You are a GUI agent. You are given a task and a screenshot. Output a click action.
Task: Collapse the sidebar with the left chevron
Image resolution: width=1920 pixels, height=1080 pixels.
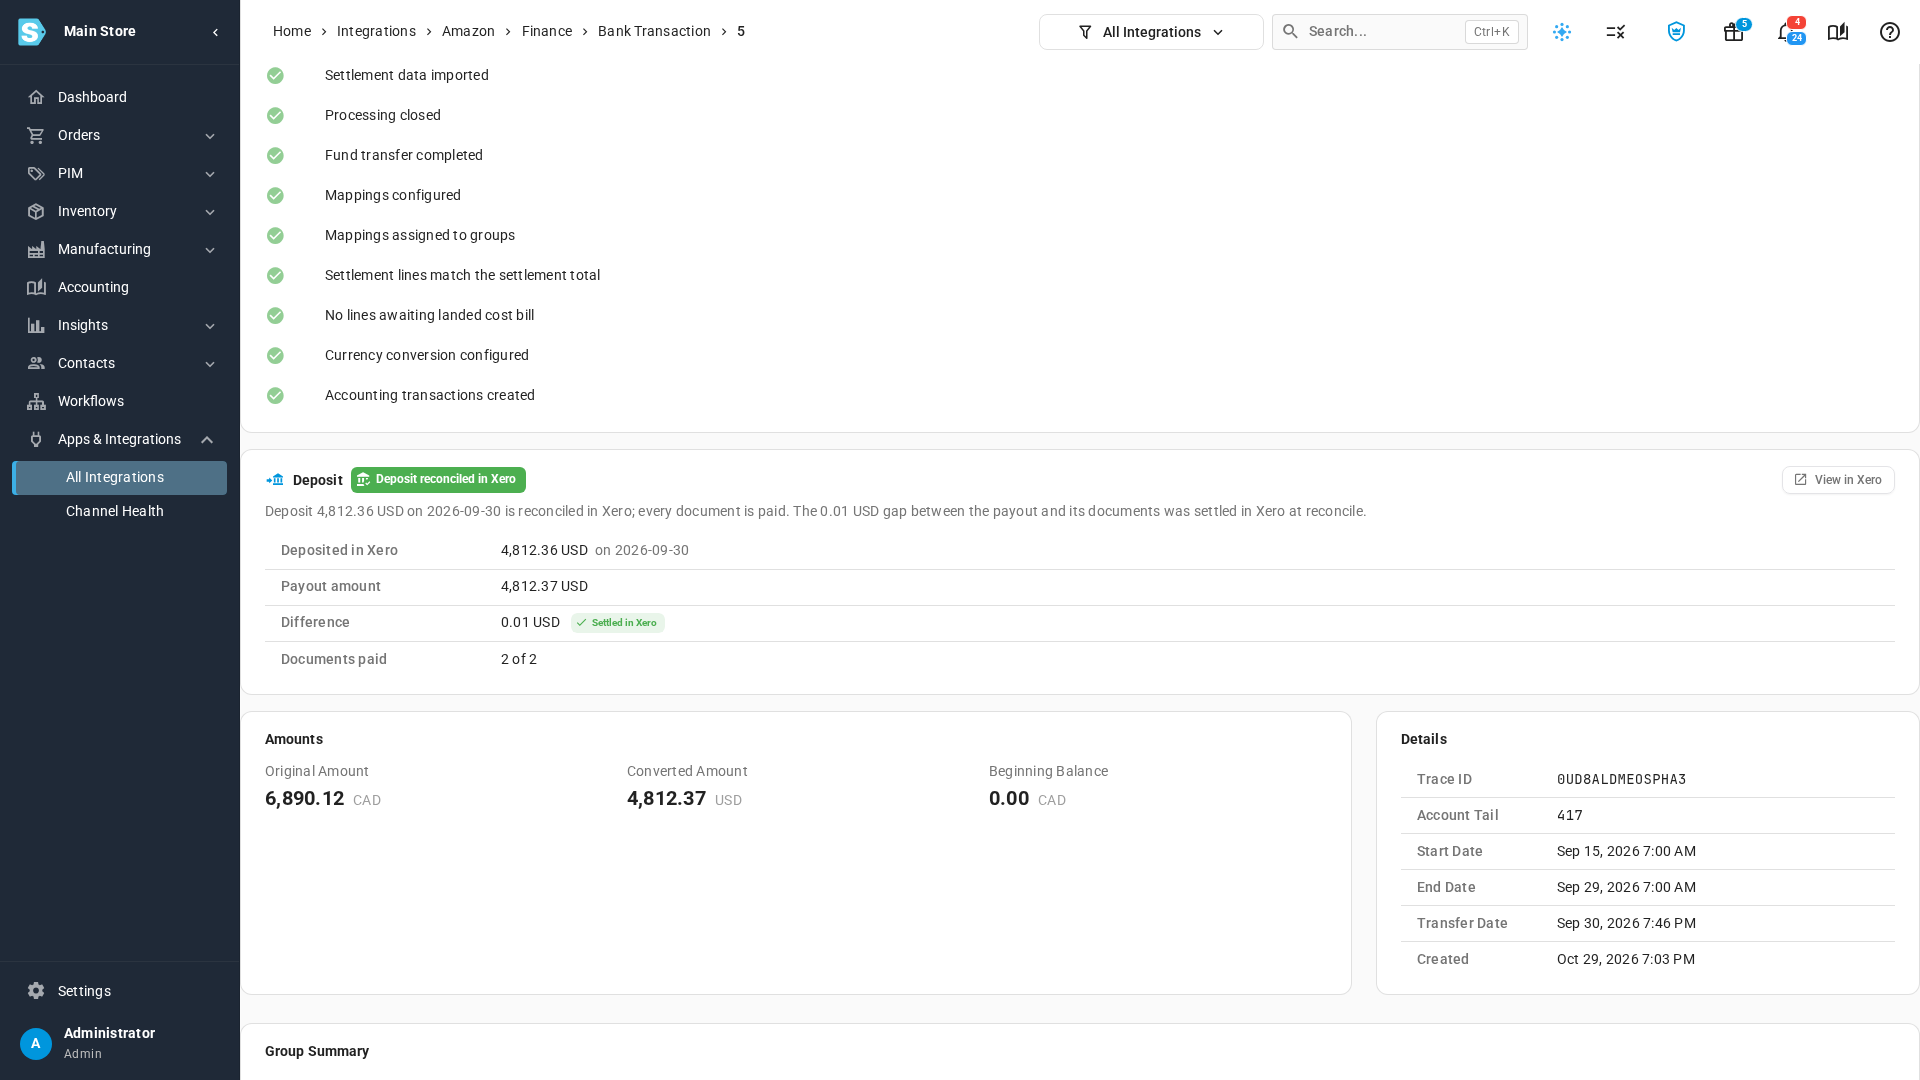[x=215, y=32]
